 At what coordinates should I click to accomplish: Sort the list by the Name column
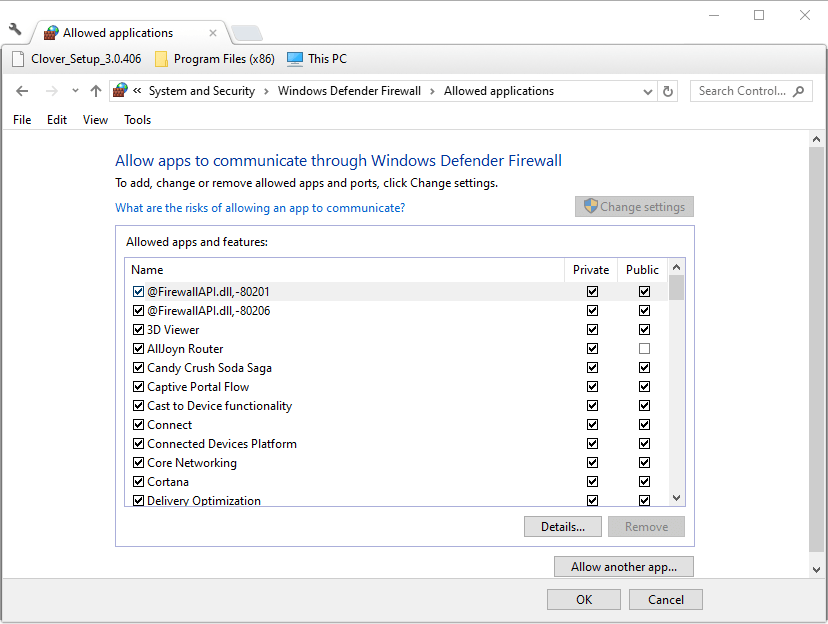tap(345, 270)
